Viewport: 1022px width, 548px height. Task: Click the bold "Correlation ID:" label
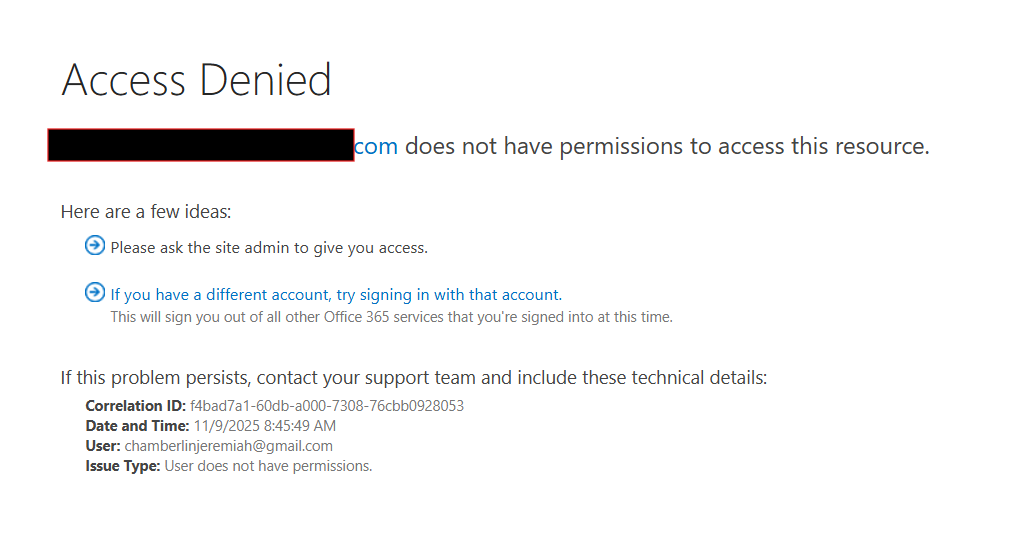point(135,406)
